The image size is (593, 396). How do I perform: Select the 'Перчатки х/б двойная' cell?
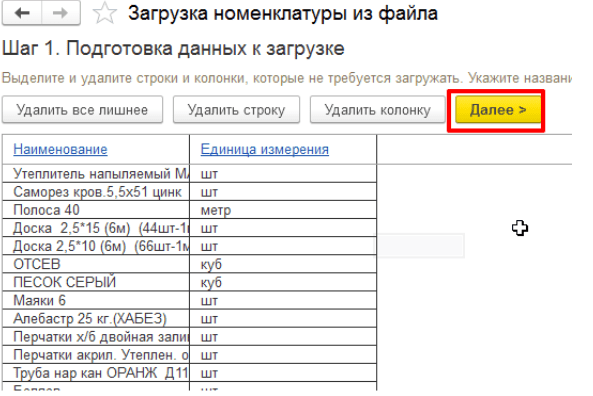(96, 337)
